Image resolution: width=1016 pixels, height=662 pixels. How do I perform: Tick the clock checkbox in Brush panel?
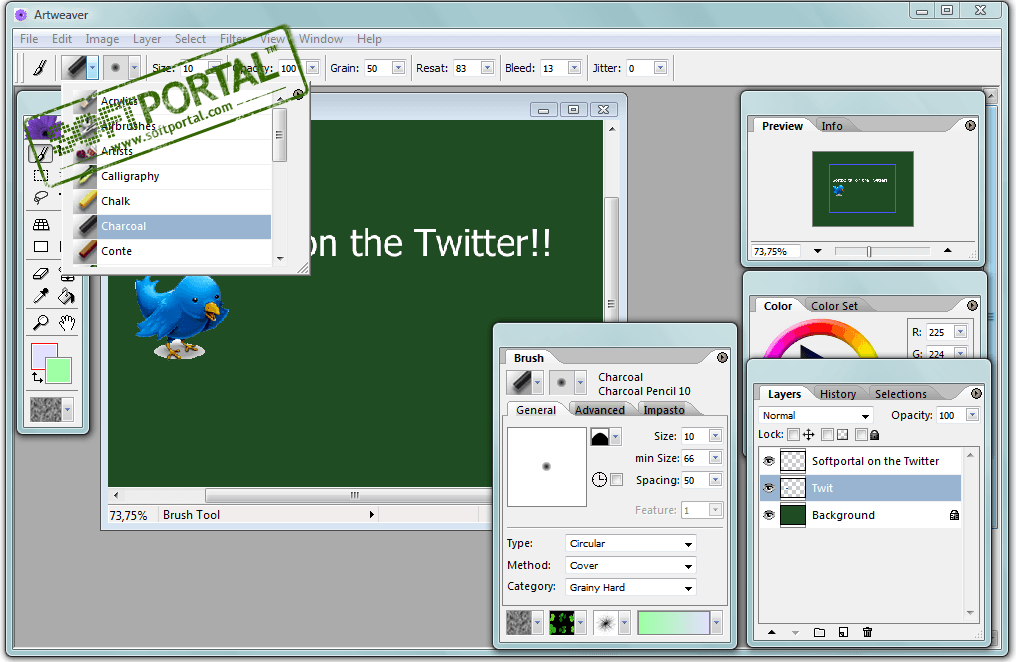616,480
